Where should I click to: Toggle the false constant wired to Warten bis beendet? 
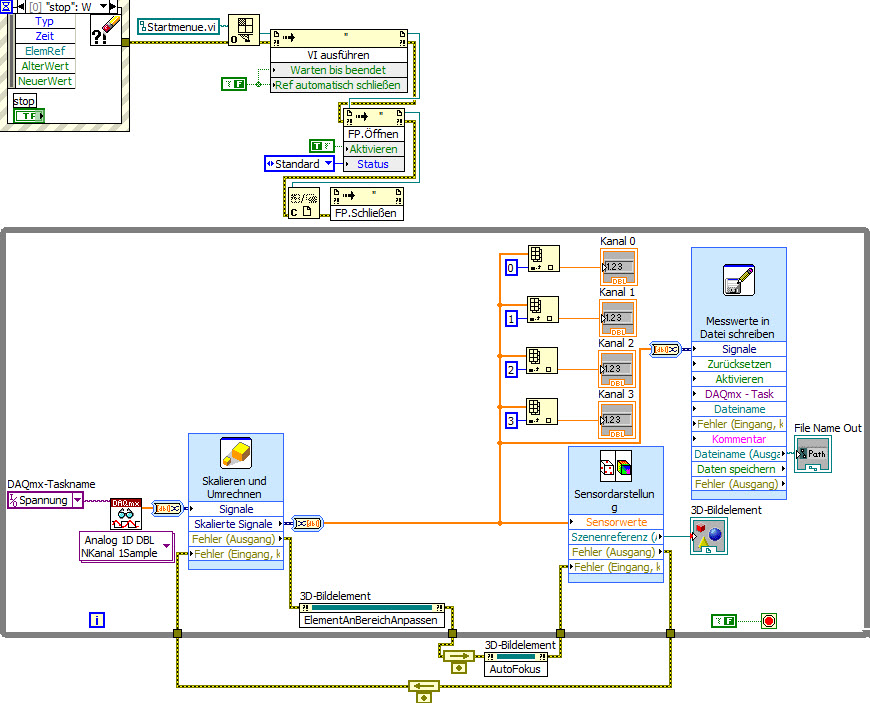[234, 84]
